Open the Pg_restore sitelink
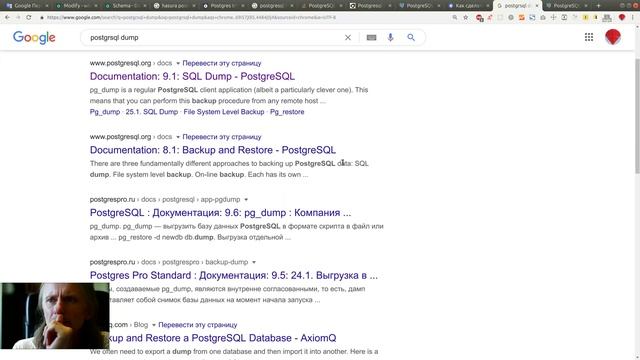Screen dimensions: 640x360 (287, 112)
